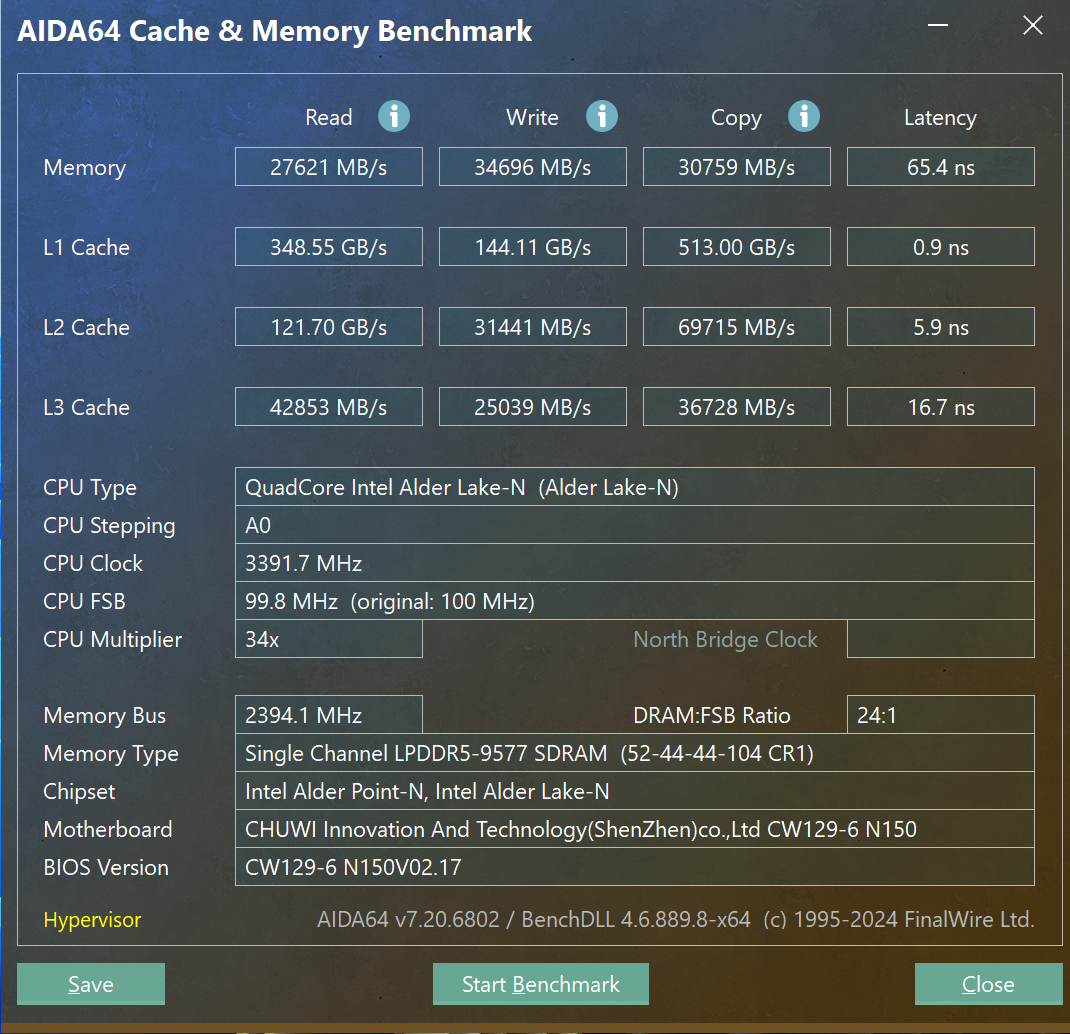Click the Memory Bus label

pos(104,715)
